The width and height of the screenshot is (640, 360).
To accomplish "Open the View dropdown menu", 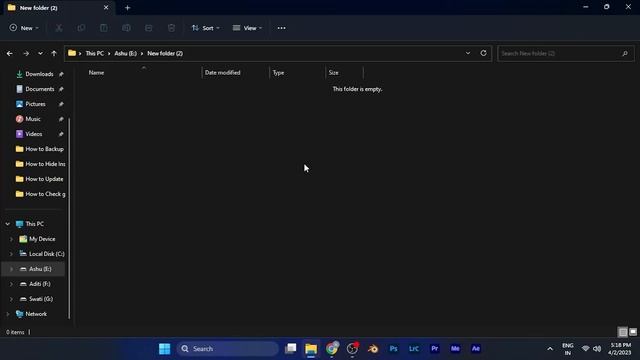I will [x=247, y=28].
